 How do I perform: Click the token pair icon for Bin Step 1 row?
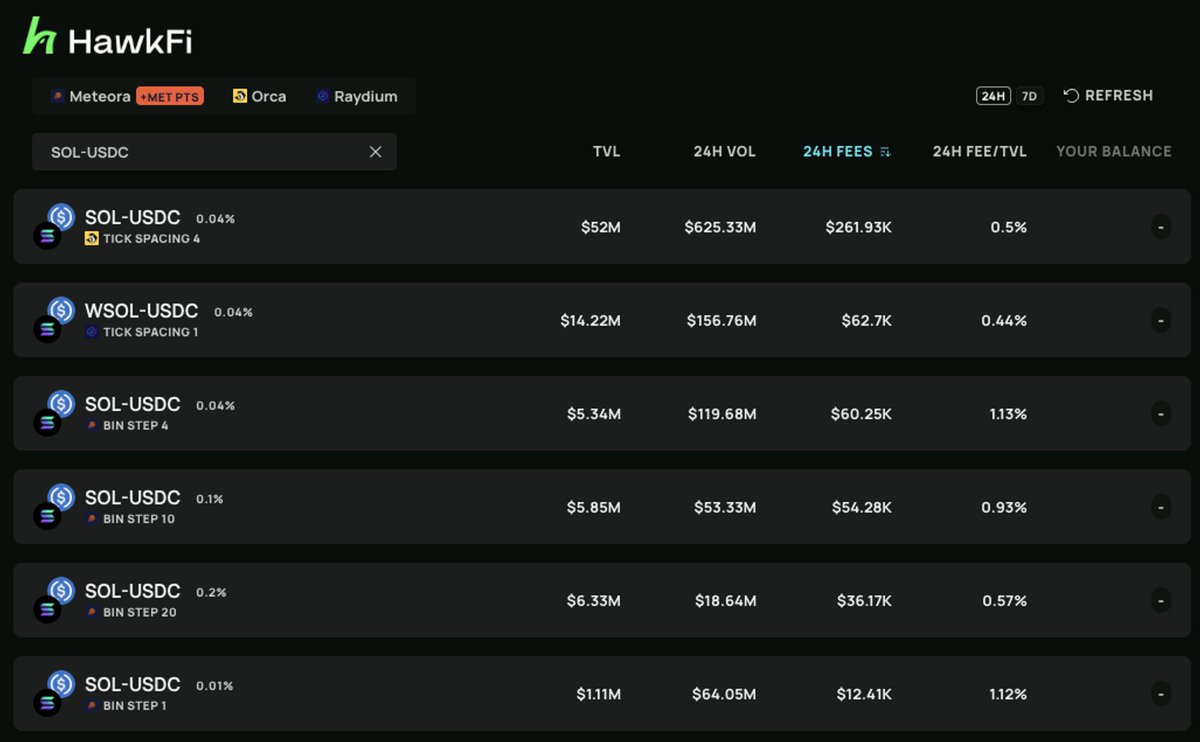click(54, 693)
